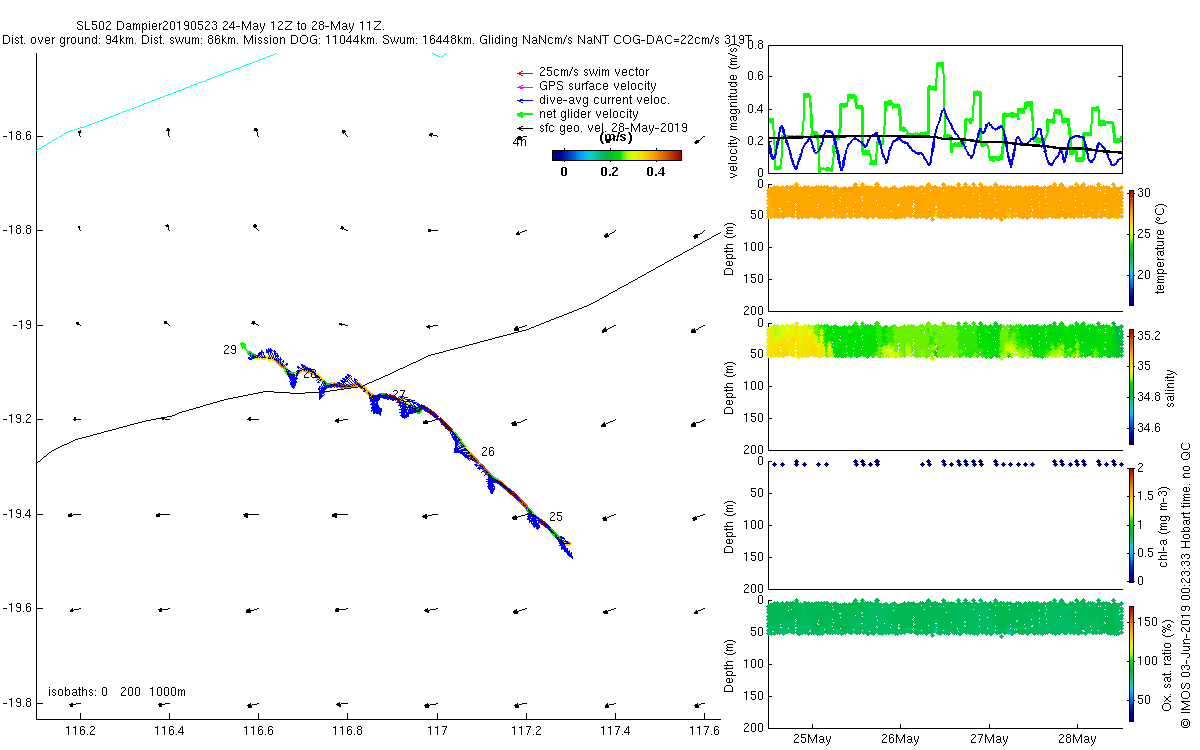This screenshot has height=750, width=1200.
Task: Click the m/s velocity color bar
Action: point(617,155)
